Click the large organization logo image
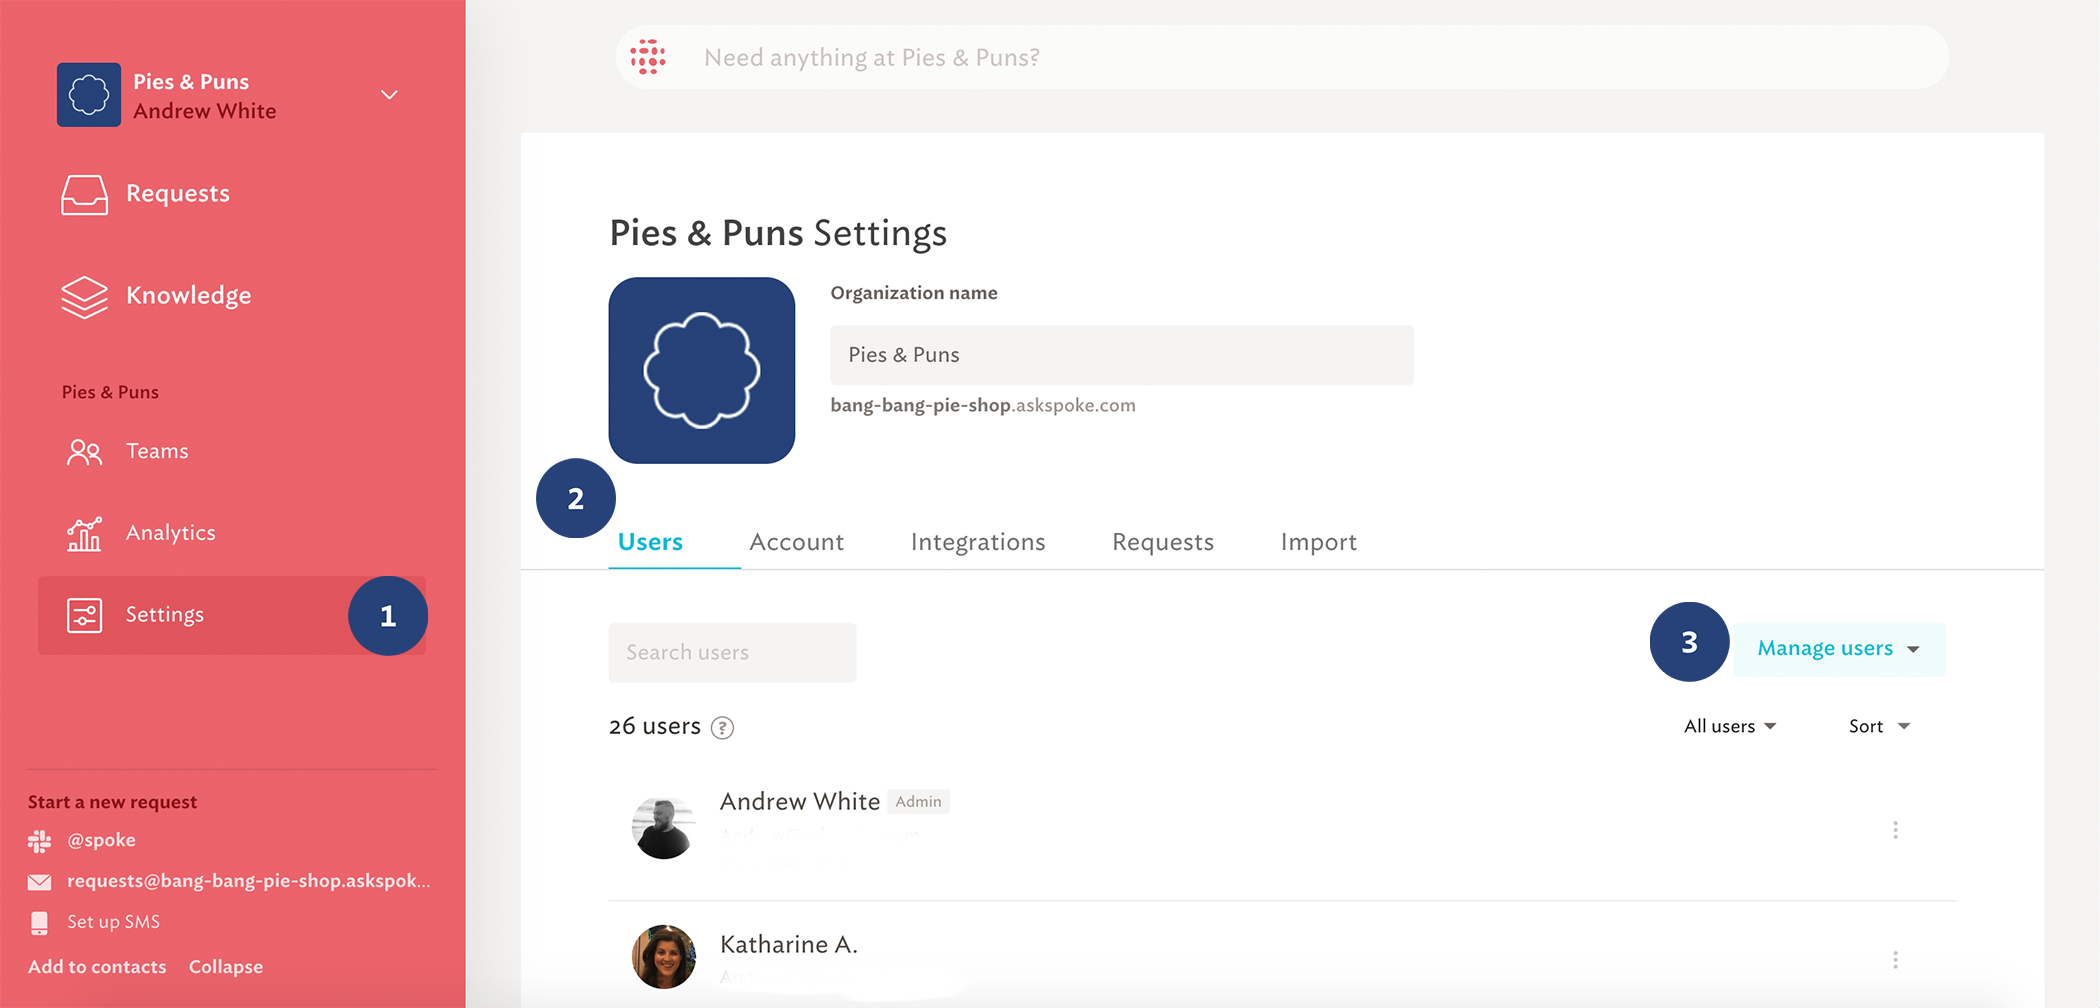Image resolution: width=2100 pixels, height=1008 pixels. click(x=702, y=370)
